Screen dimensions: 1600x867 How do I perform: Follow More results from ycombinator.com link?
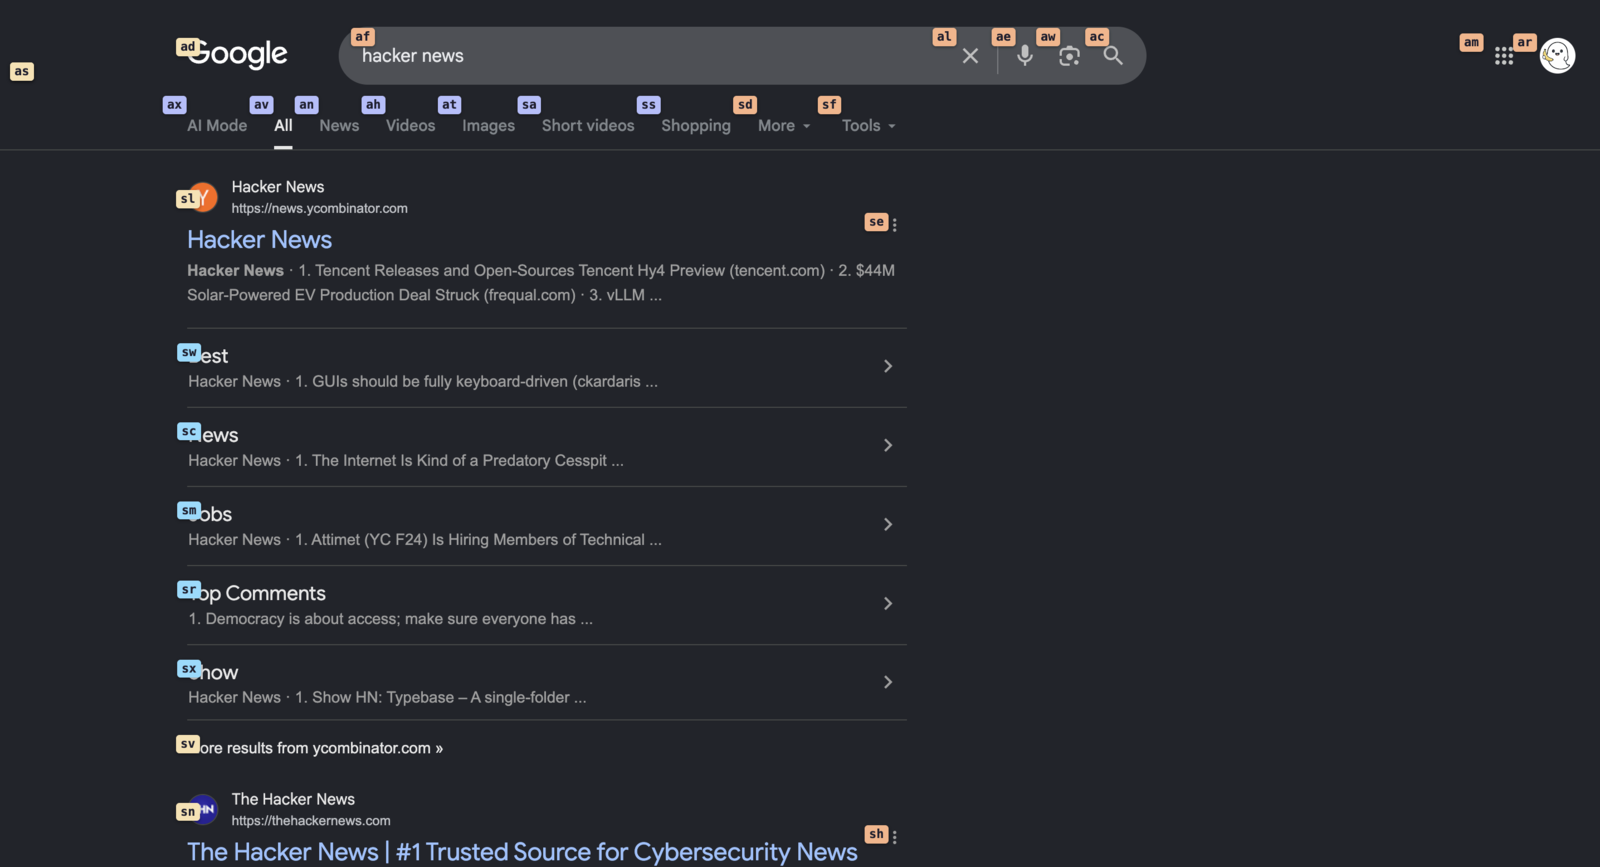(x=315, y=748)
